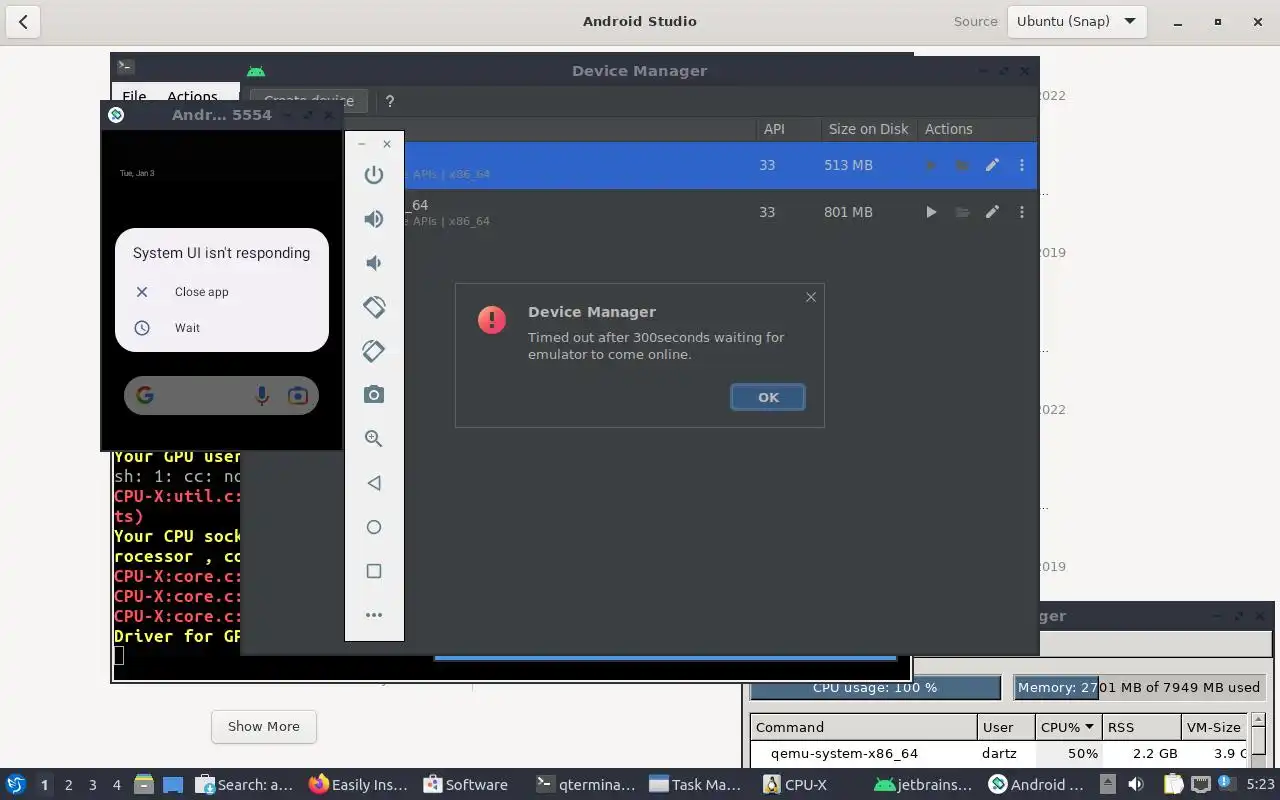
Task: Open Source dropdown Ubuntu (Snap)
Action: (x=1076, y=21)
